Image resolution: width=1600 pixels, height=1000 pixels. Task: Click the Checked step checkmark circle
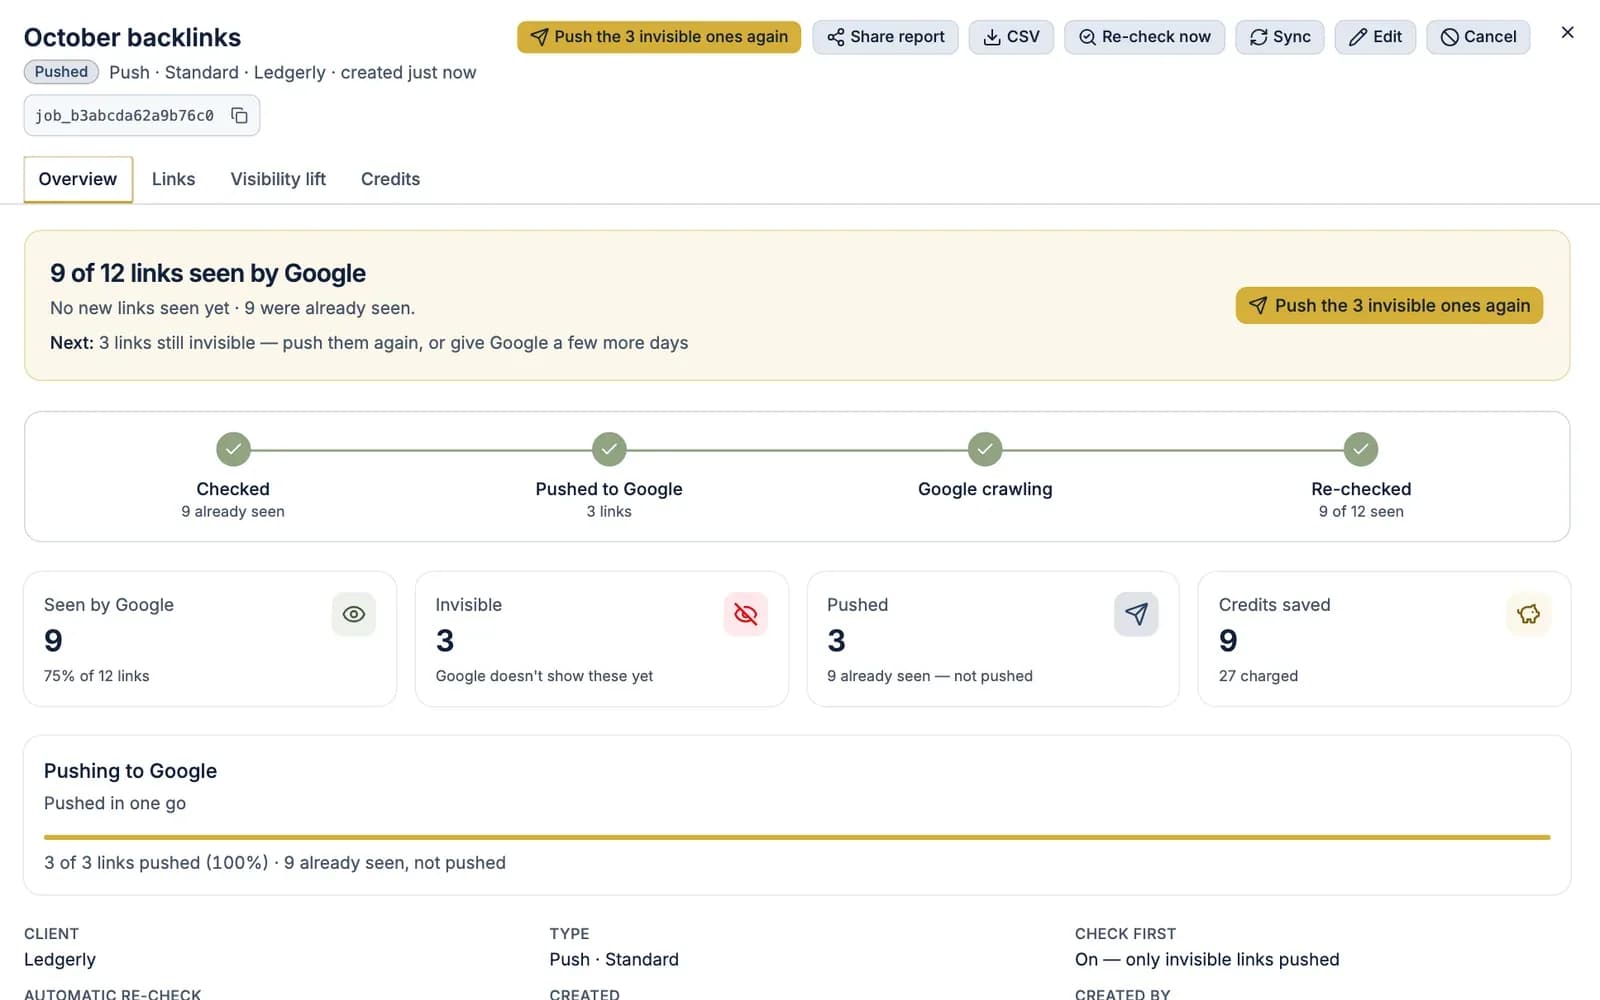[233, 449]
